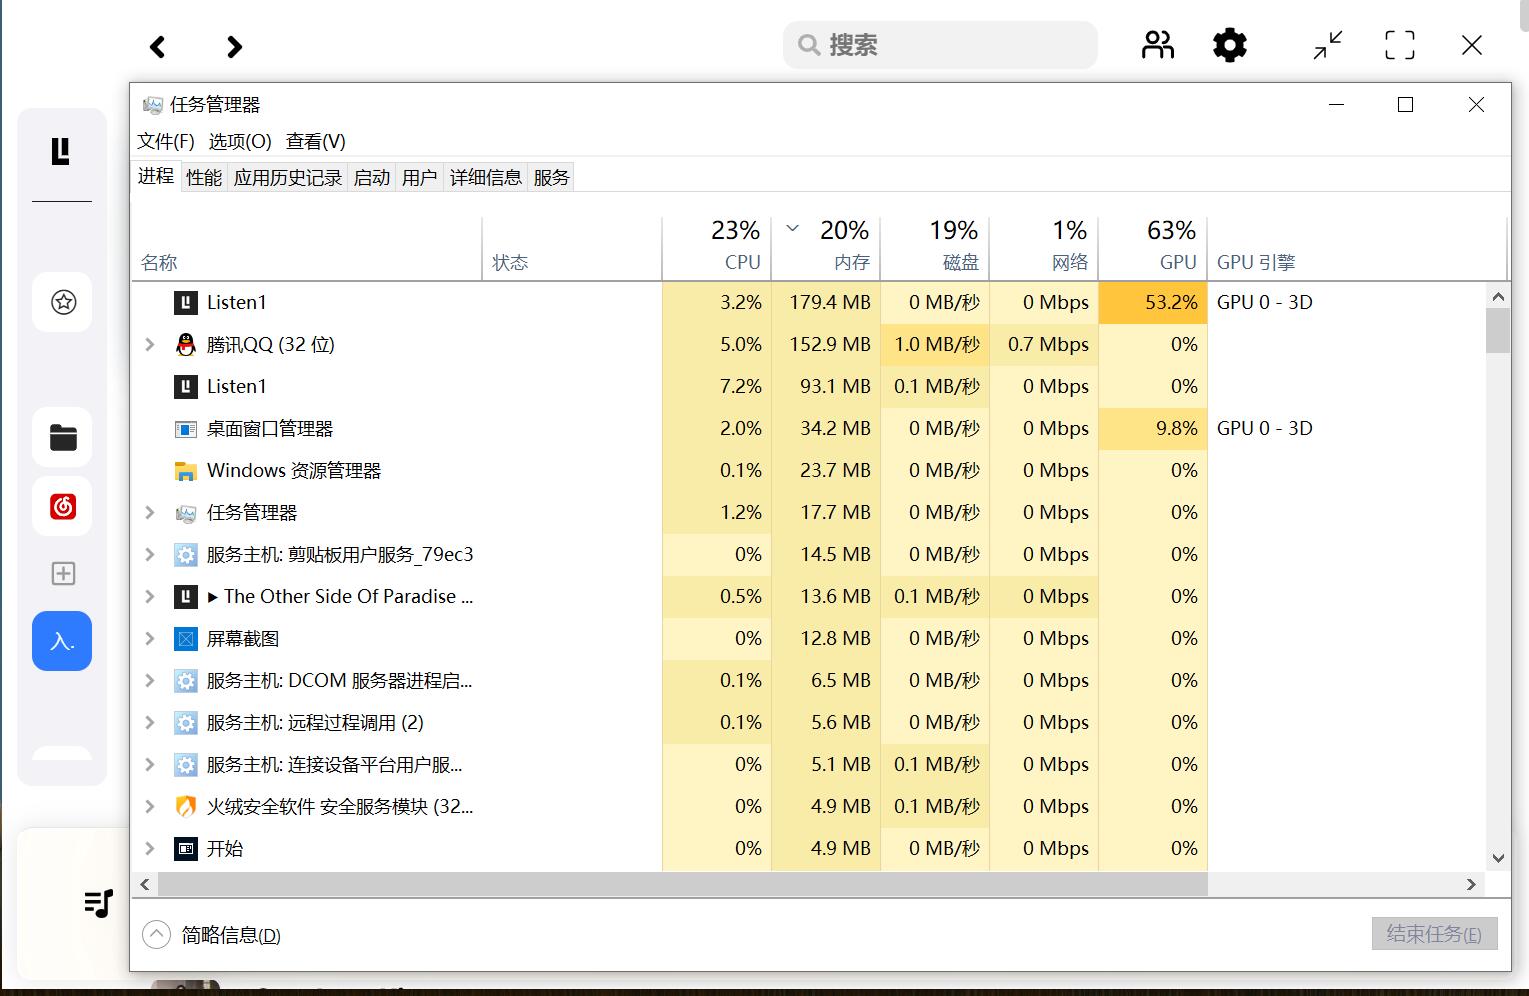Expand the 屏幕截图 process entry
The width and height of the screenshot is (1529, 996).
coord(150,638)
